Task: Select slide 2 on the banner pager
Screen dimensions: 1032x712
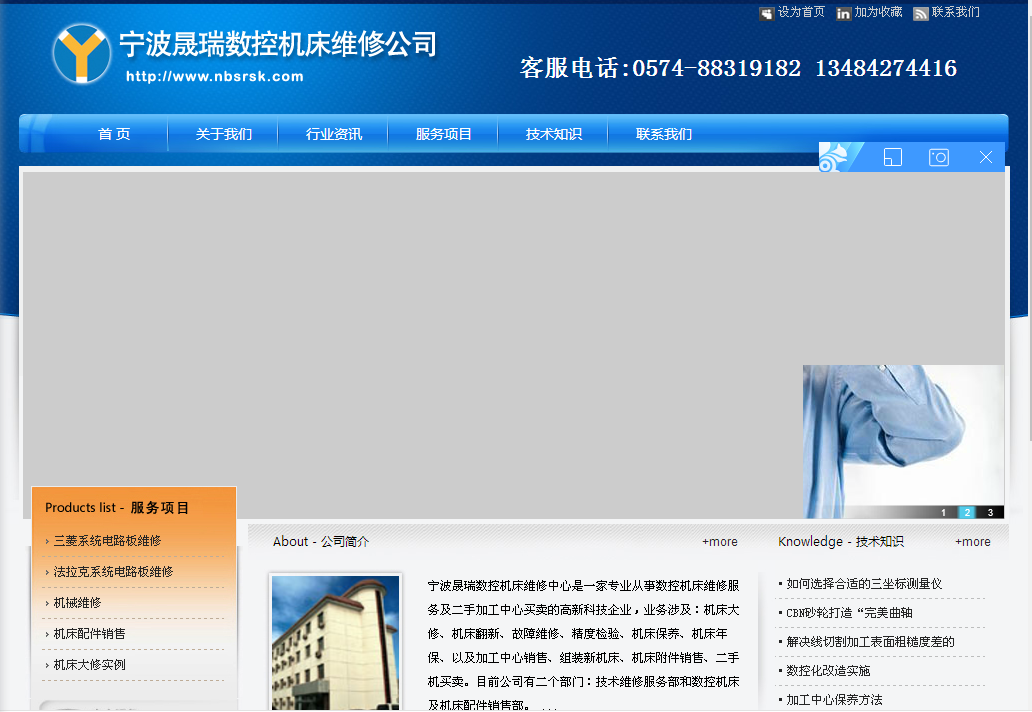Action: coord(967,511)
